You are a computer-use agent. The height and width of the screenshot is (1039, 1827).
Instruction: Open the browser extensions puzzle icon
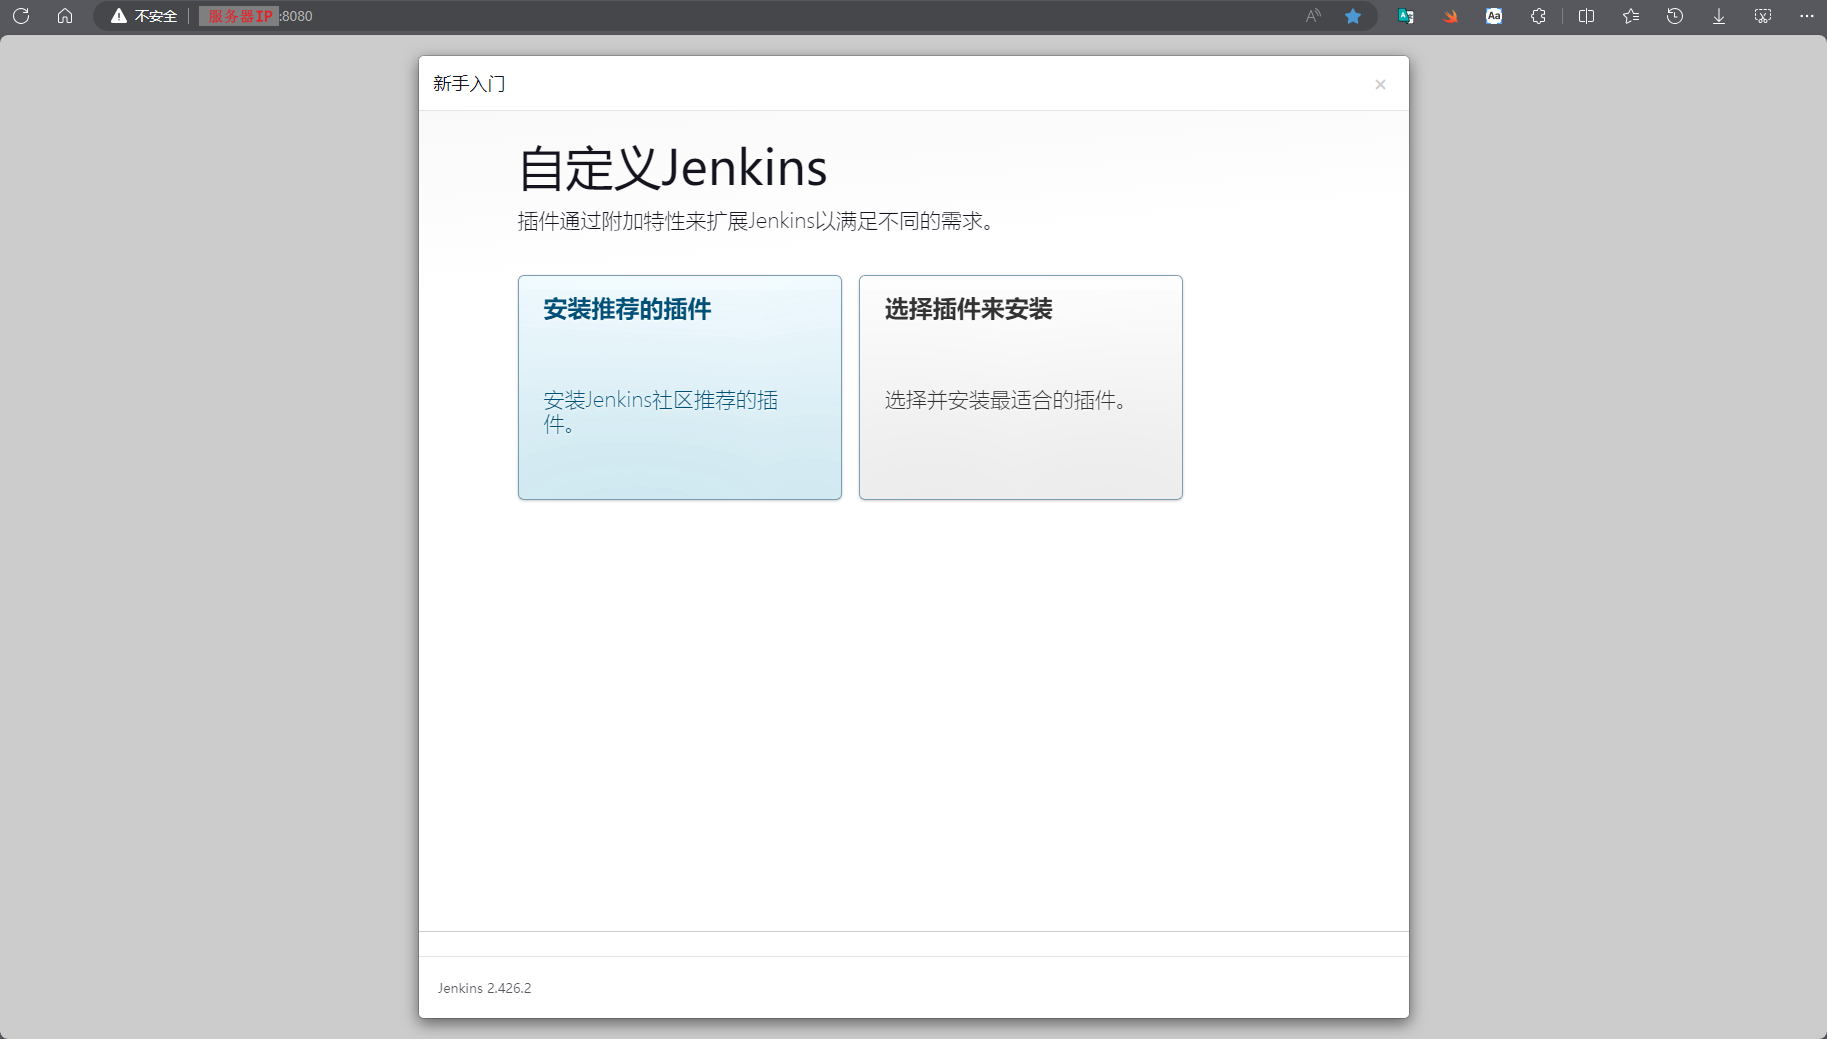tap(1538, 16)
